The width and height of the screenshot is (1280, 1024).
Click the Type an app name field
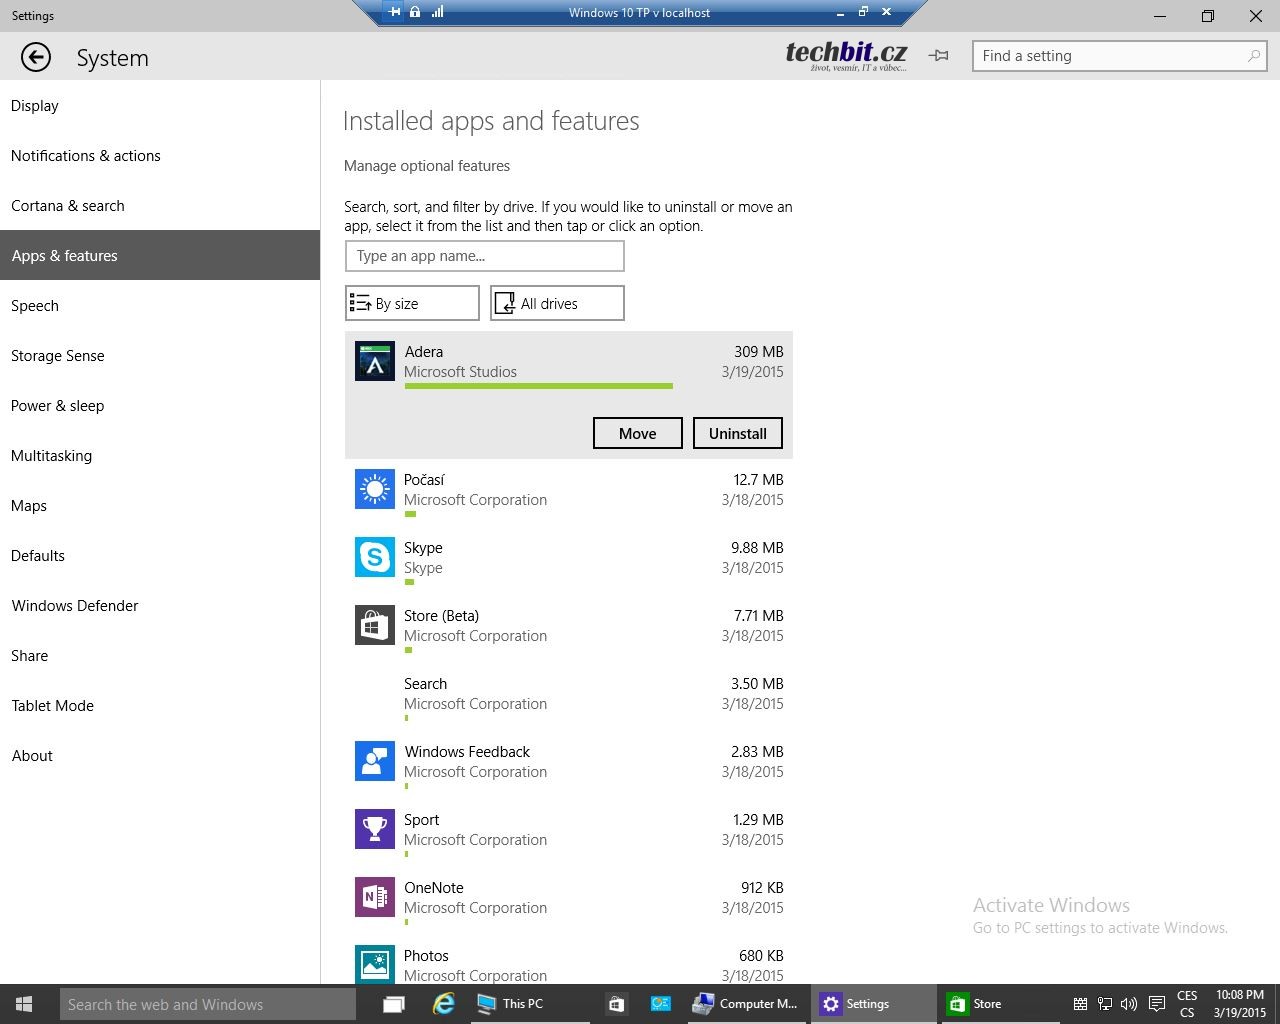coord(484,256)
